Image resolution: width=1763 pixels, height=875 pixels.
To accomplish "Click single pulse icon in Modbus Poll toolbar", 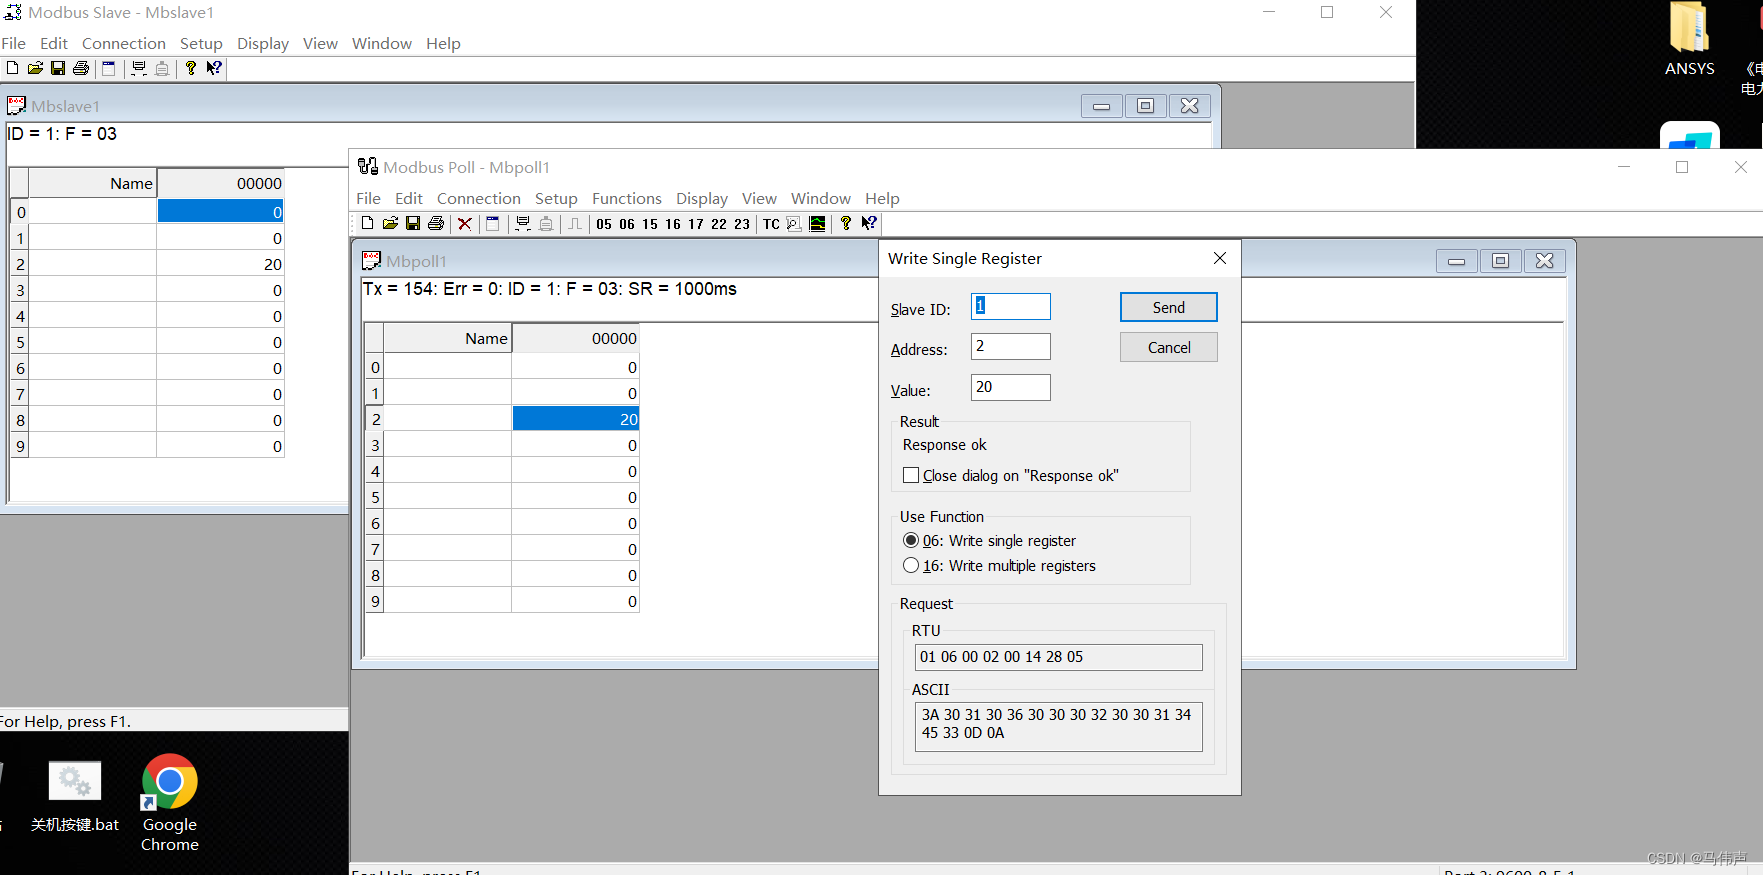I will point(575,223).
